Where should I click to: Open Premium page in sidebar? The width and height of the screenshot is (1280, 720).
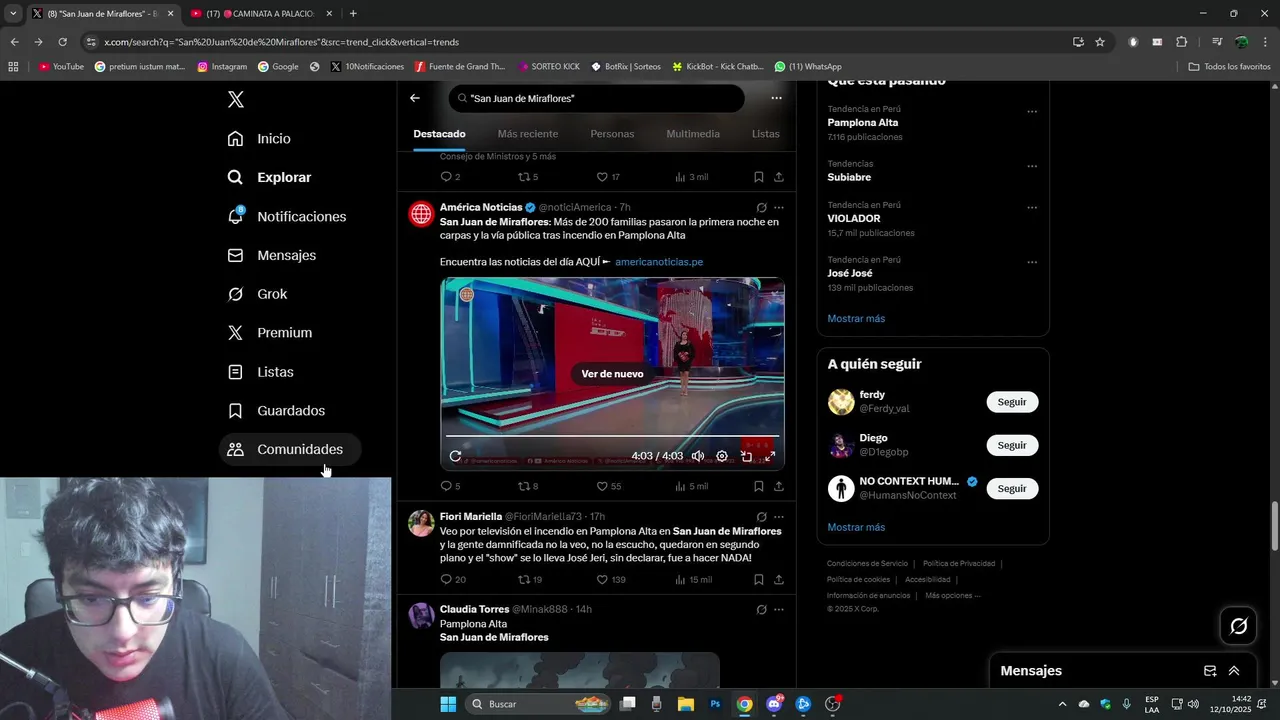(x=269, y=333)
